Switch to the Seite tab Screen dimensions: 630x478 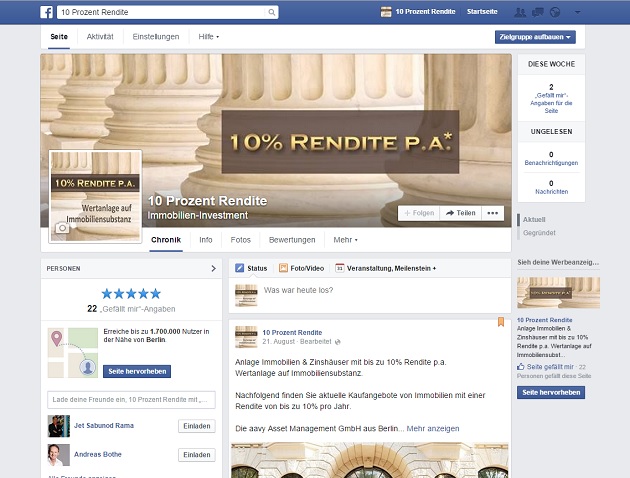pyautogui.click(x=59, y=37)
